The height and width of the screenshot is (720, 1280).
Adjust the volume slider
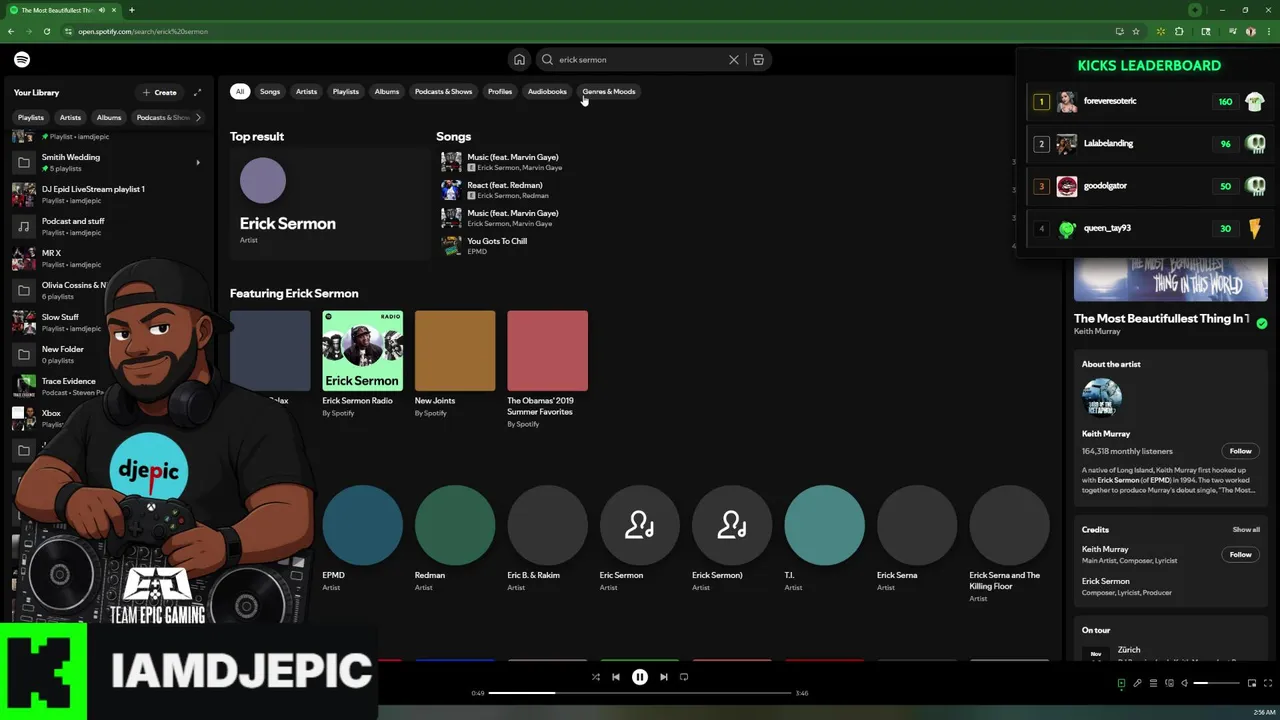[x=1215, y=683]
